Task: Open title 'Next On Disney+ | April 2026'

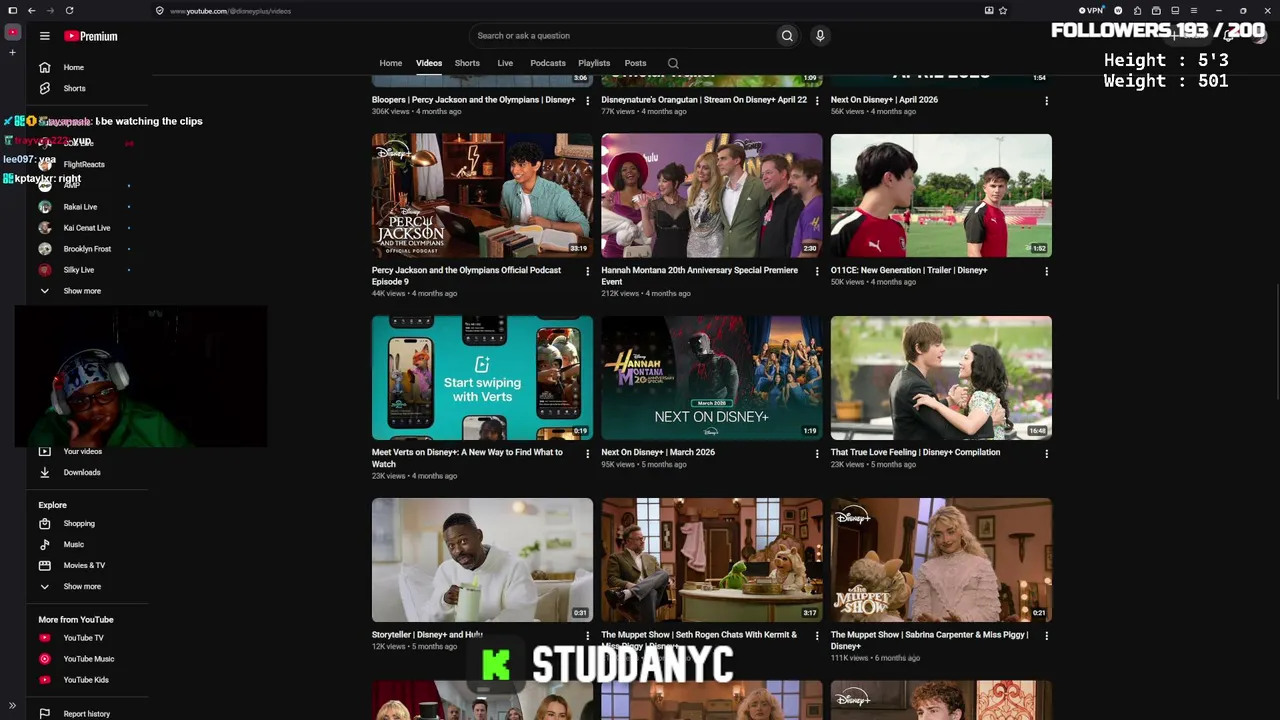Action: tap(884, 100)
